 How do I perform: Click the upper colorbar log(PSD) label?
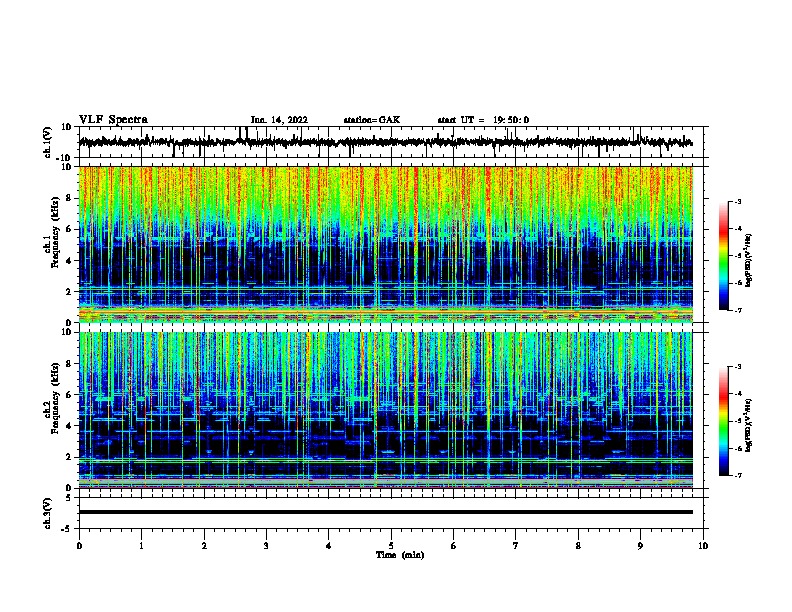[x=748, y=260]
